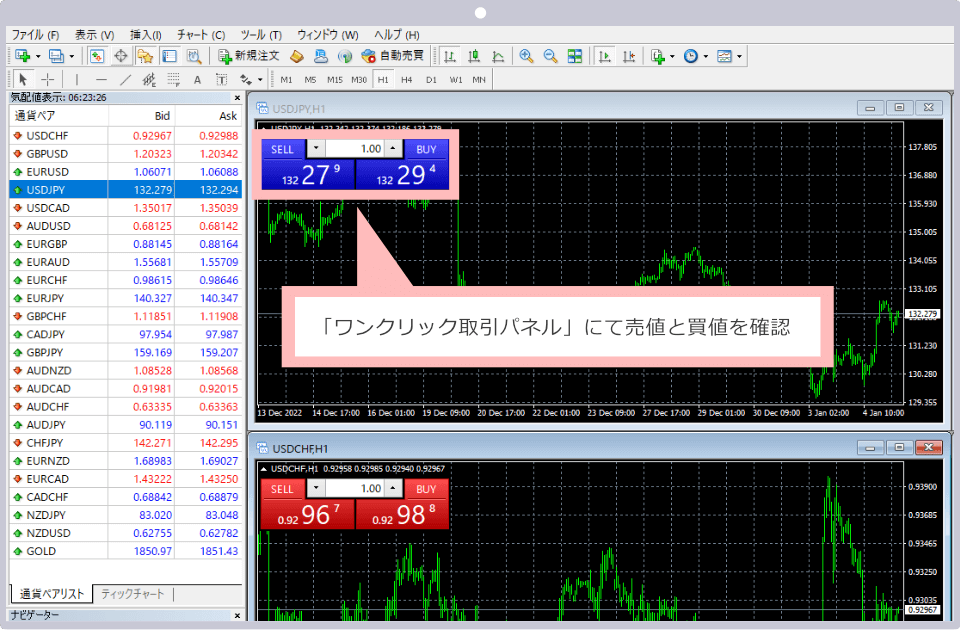Click the zoom out magnifier icon
The height and width of the screenshot is (630, 960).
[x=550, y=56]
